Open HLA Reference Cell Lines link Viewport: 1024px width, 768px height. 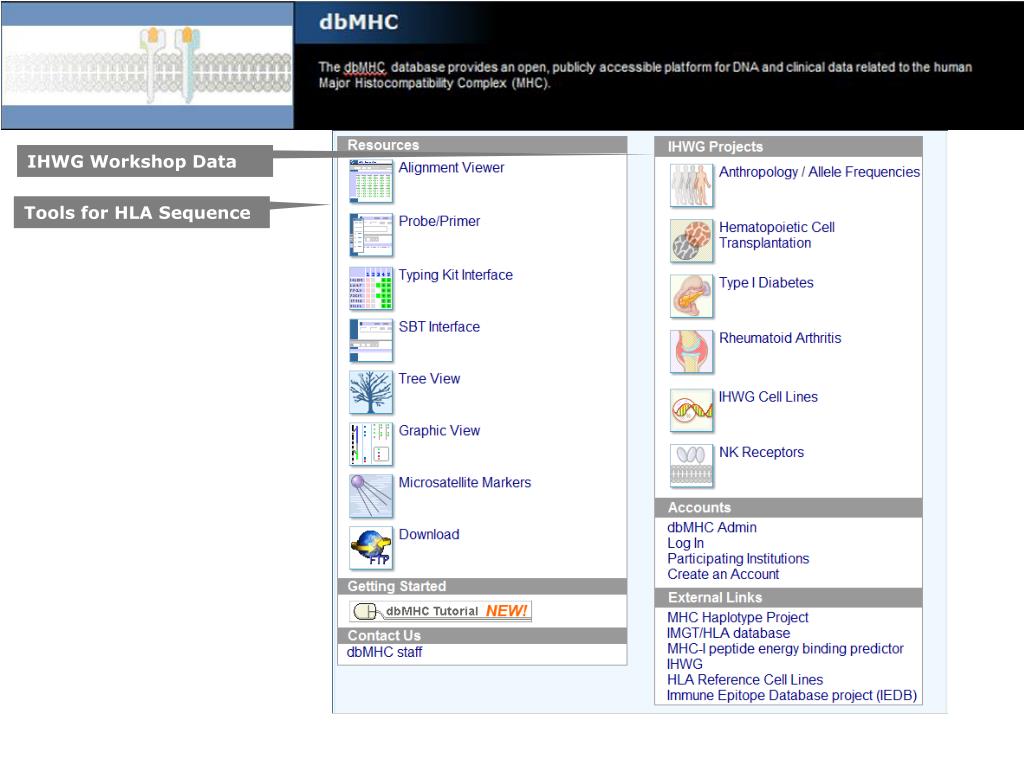[744, 680]
